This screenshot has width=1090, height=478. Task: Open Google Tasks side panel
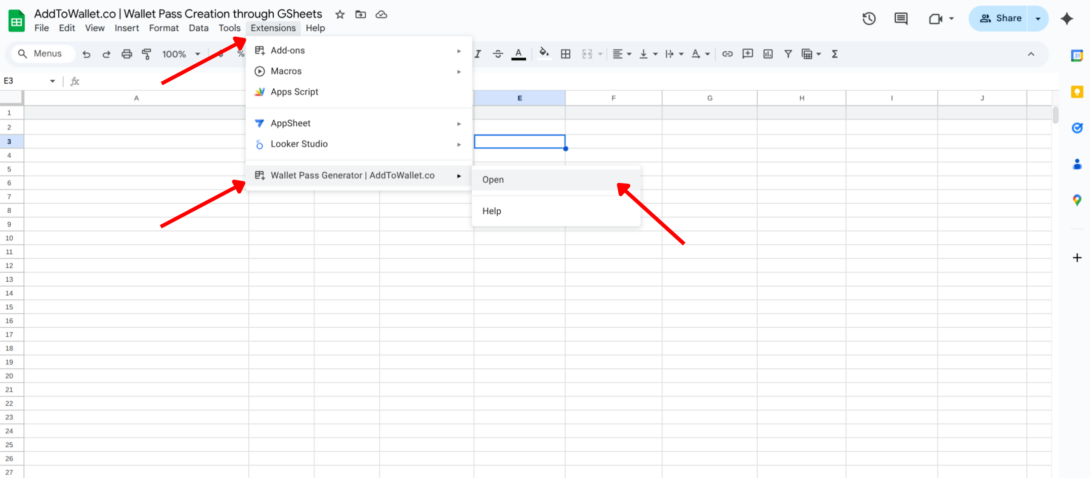click(1077, 128)
